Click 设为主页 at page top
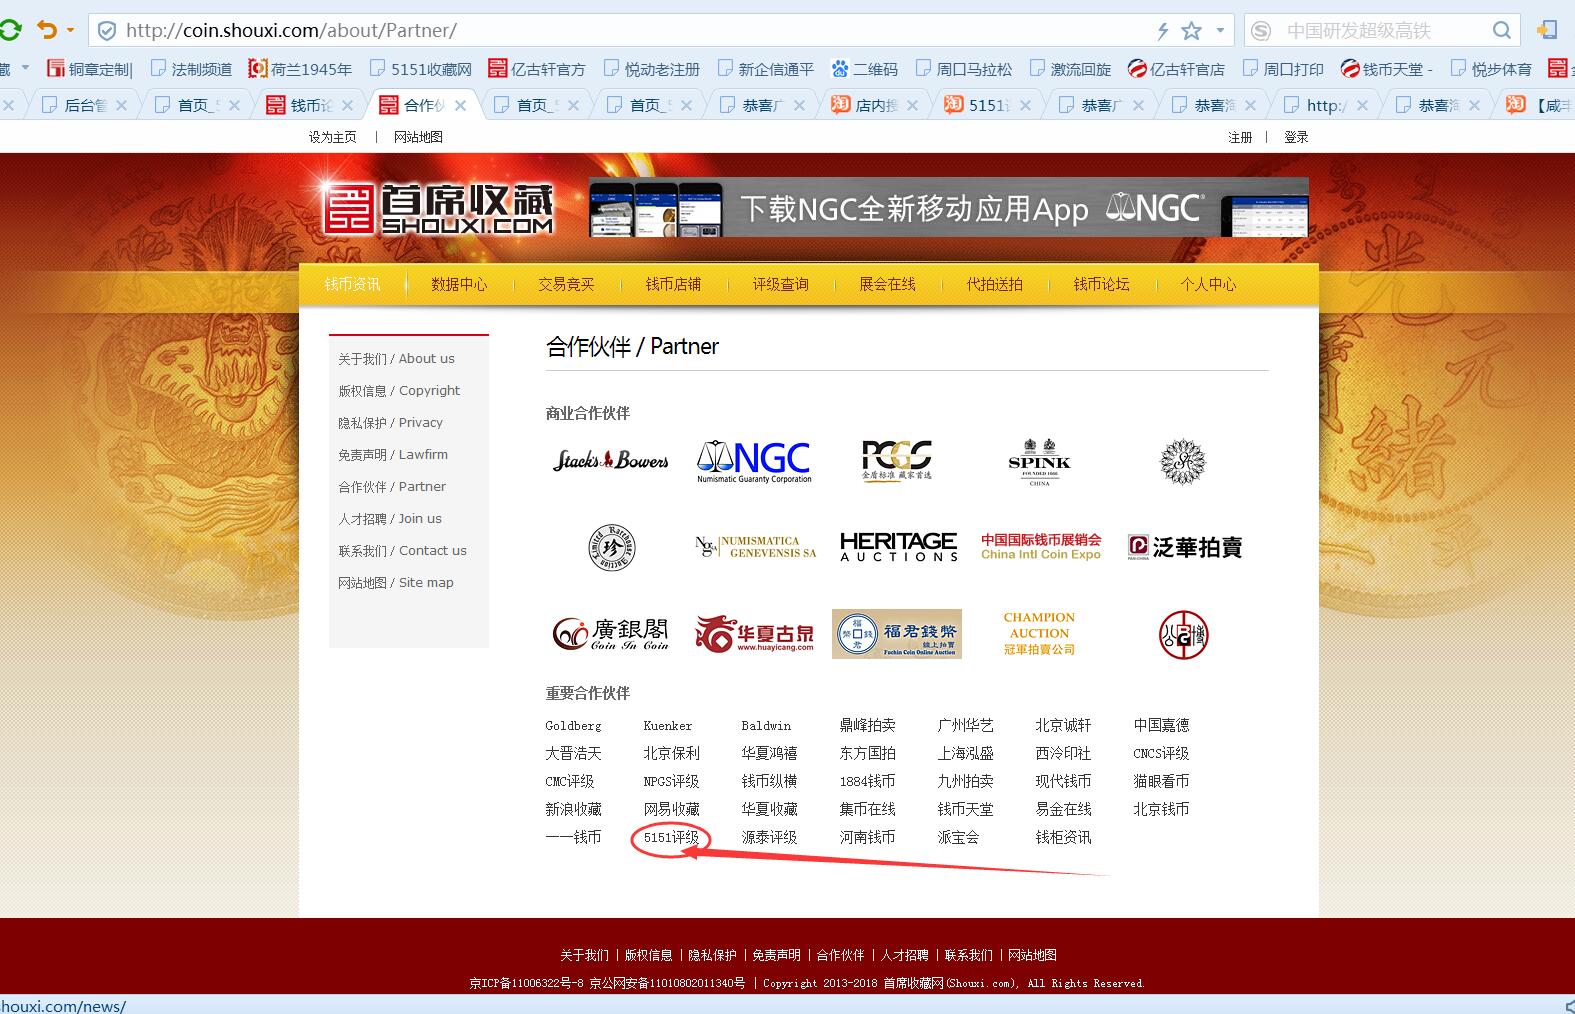The image size is (1575, 1014). [x=333, y=137]
